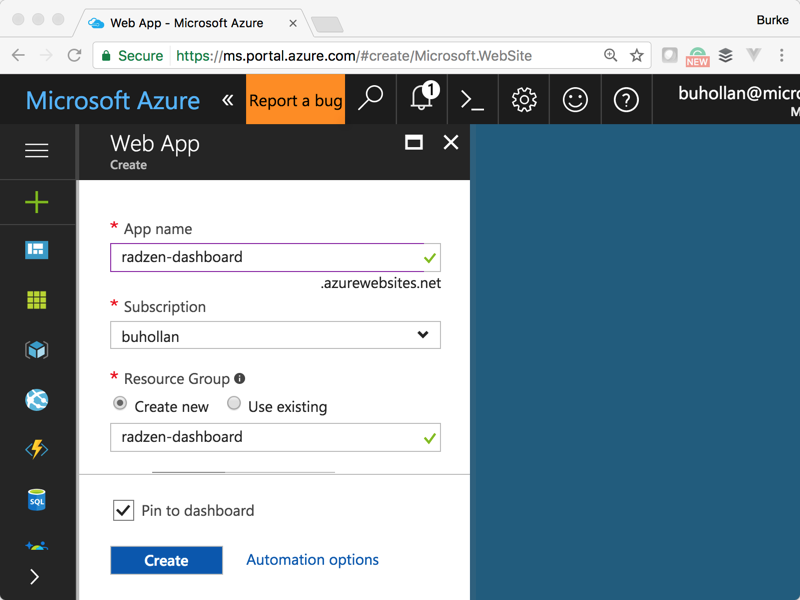The height and width of the screenshot is (600, 800).
Task: Open the Subscription dropdown
Action: click(x=276, y=335)
